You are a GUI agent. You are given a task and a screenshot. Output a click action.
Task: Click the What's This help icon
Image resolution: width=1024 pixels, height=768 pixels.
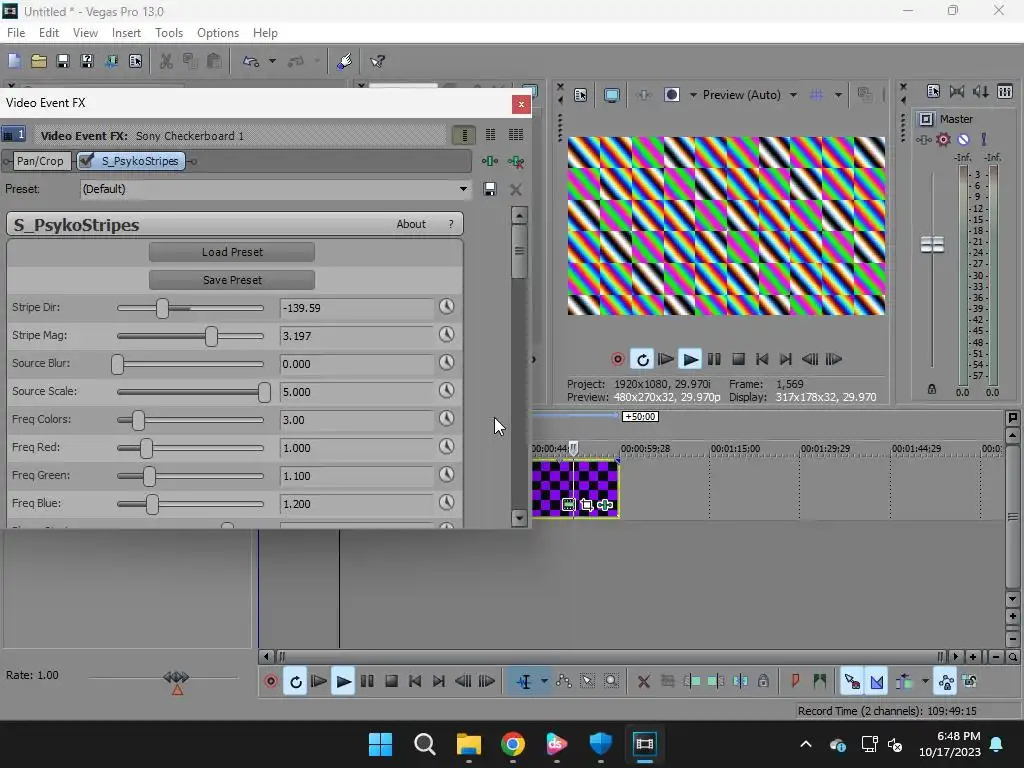377,61
